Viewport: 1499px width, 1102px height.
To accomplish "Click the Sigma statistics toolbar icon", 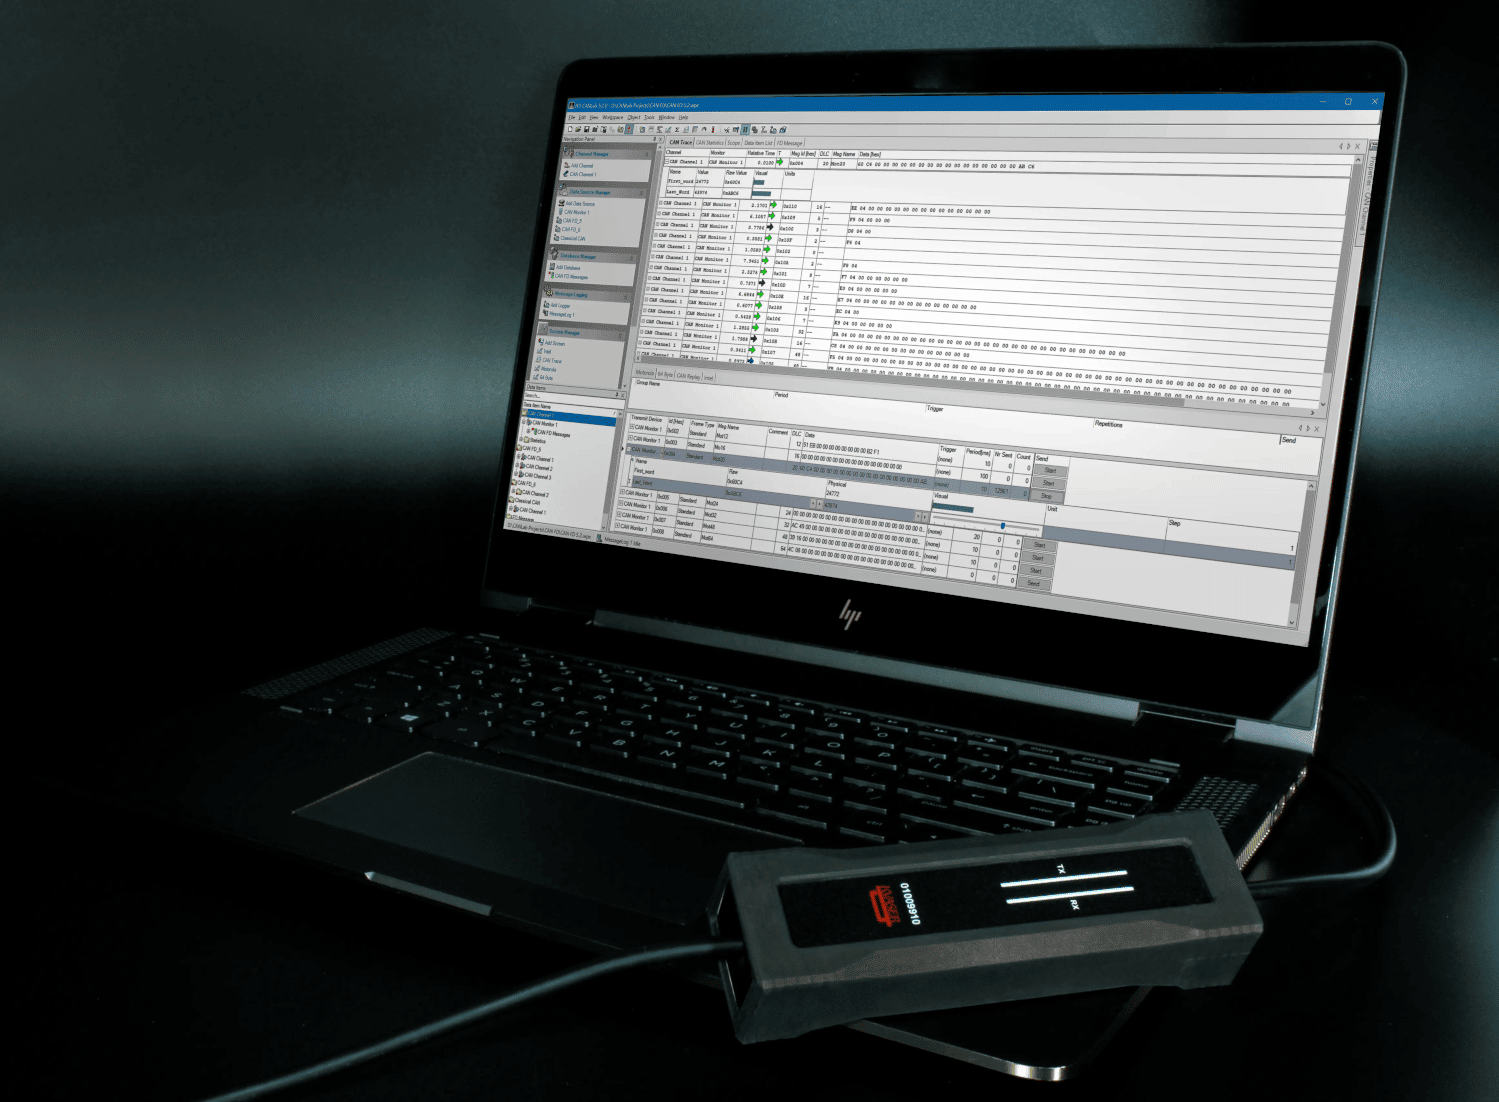I will coord(677,130).
